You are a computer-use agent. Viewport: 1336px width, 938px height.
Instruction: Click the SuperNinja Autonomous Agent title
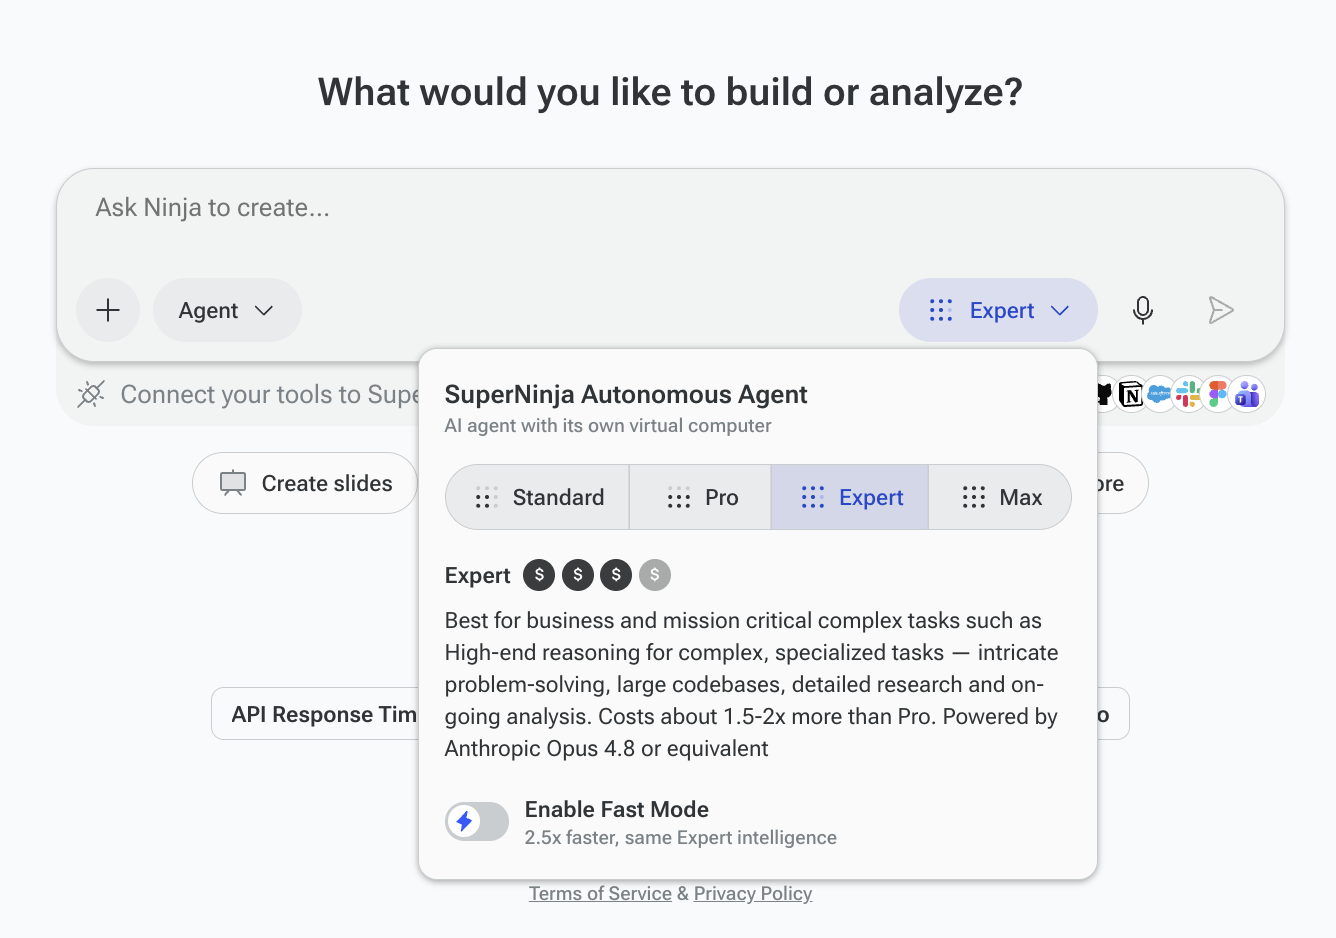[626, 394]
